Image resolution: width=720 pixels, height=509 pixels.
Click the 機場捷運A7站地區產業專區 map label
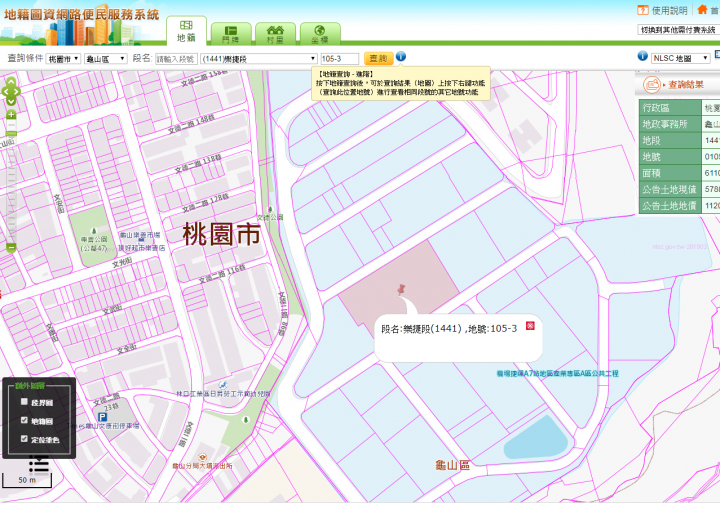point(557,373)
